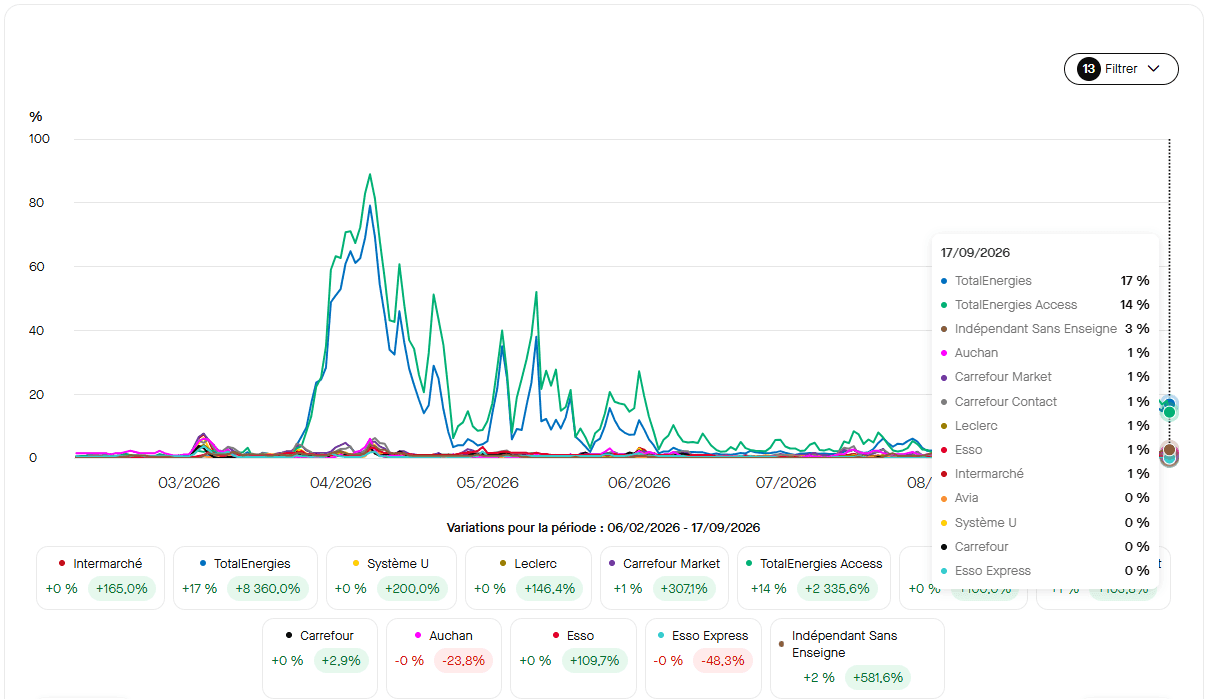Click the red Intermarché card dot

[62, 564]
